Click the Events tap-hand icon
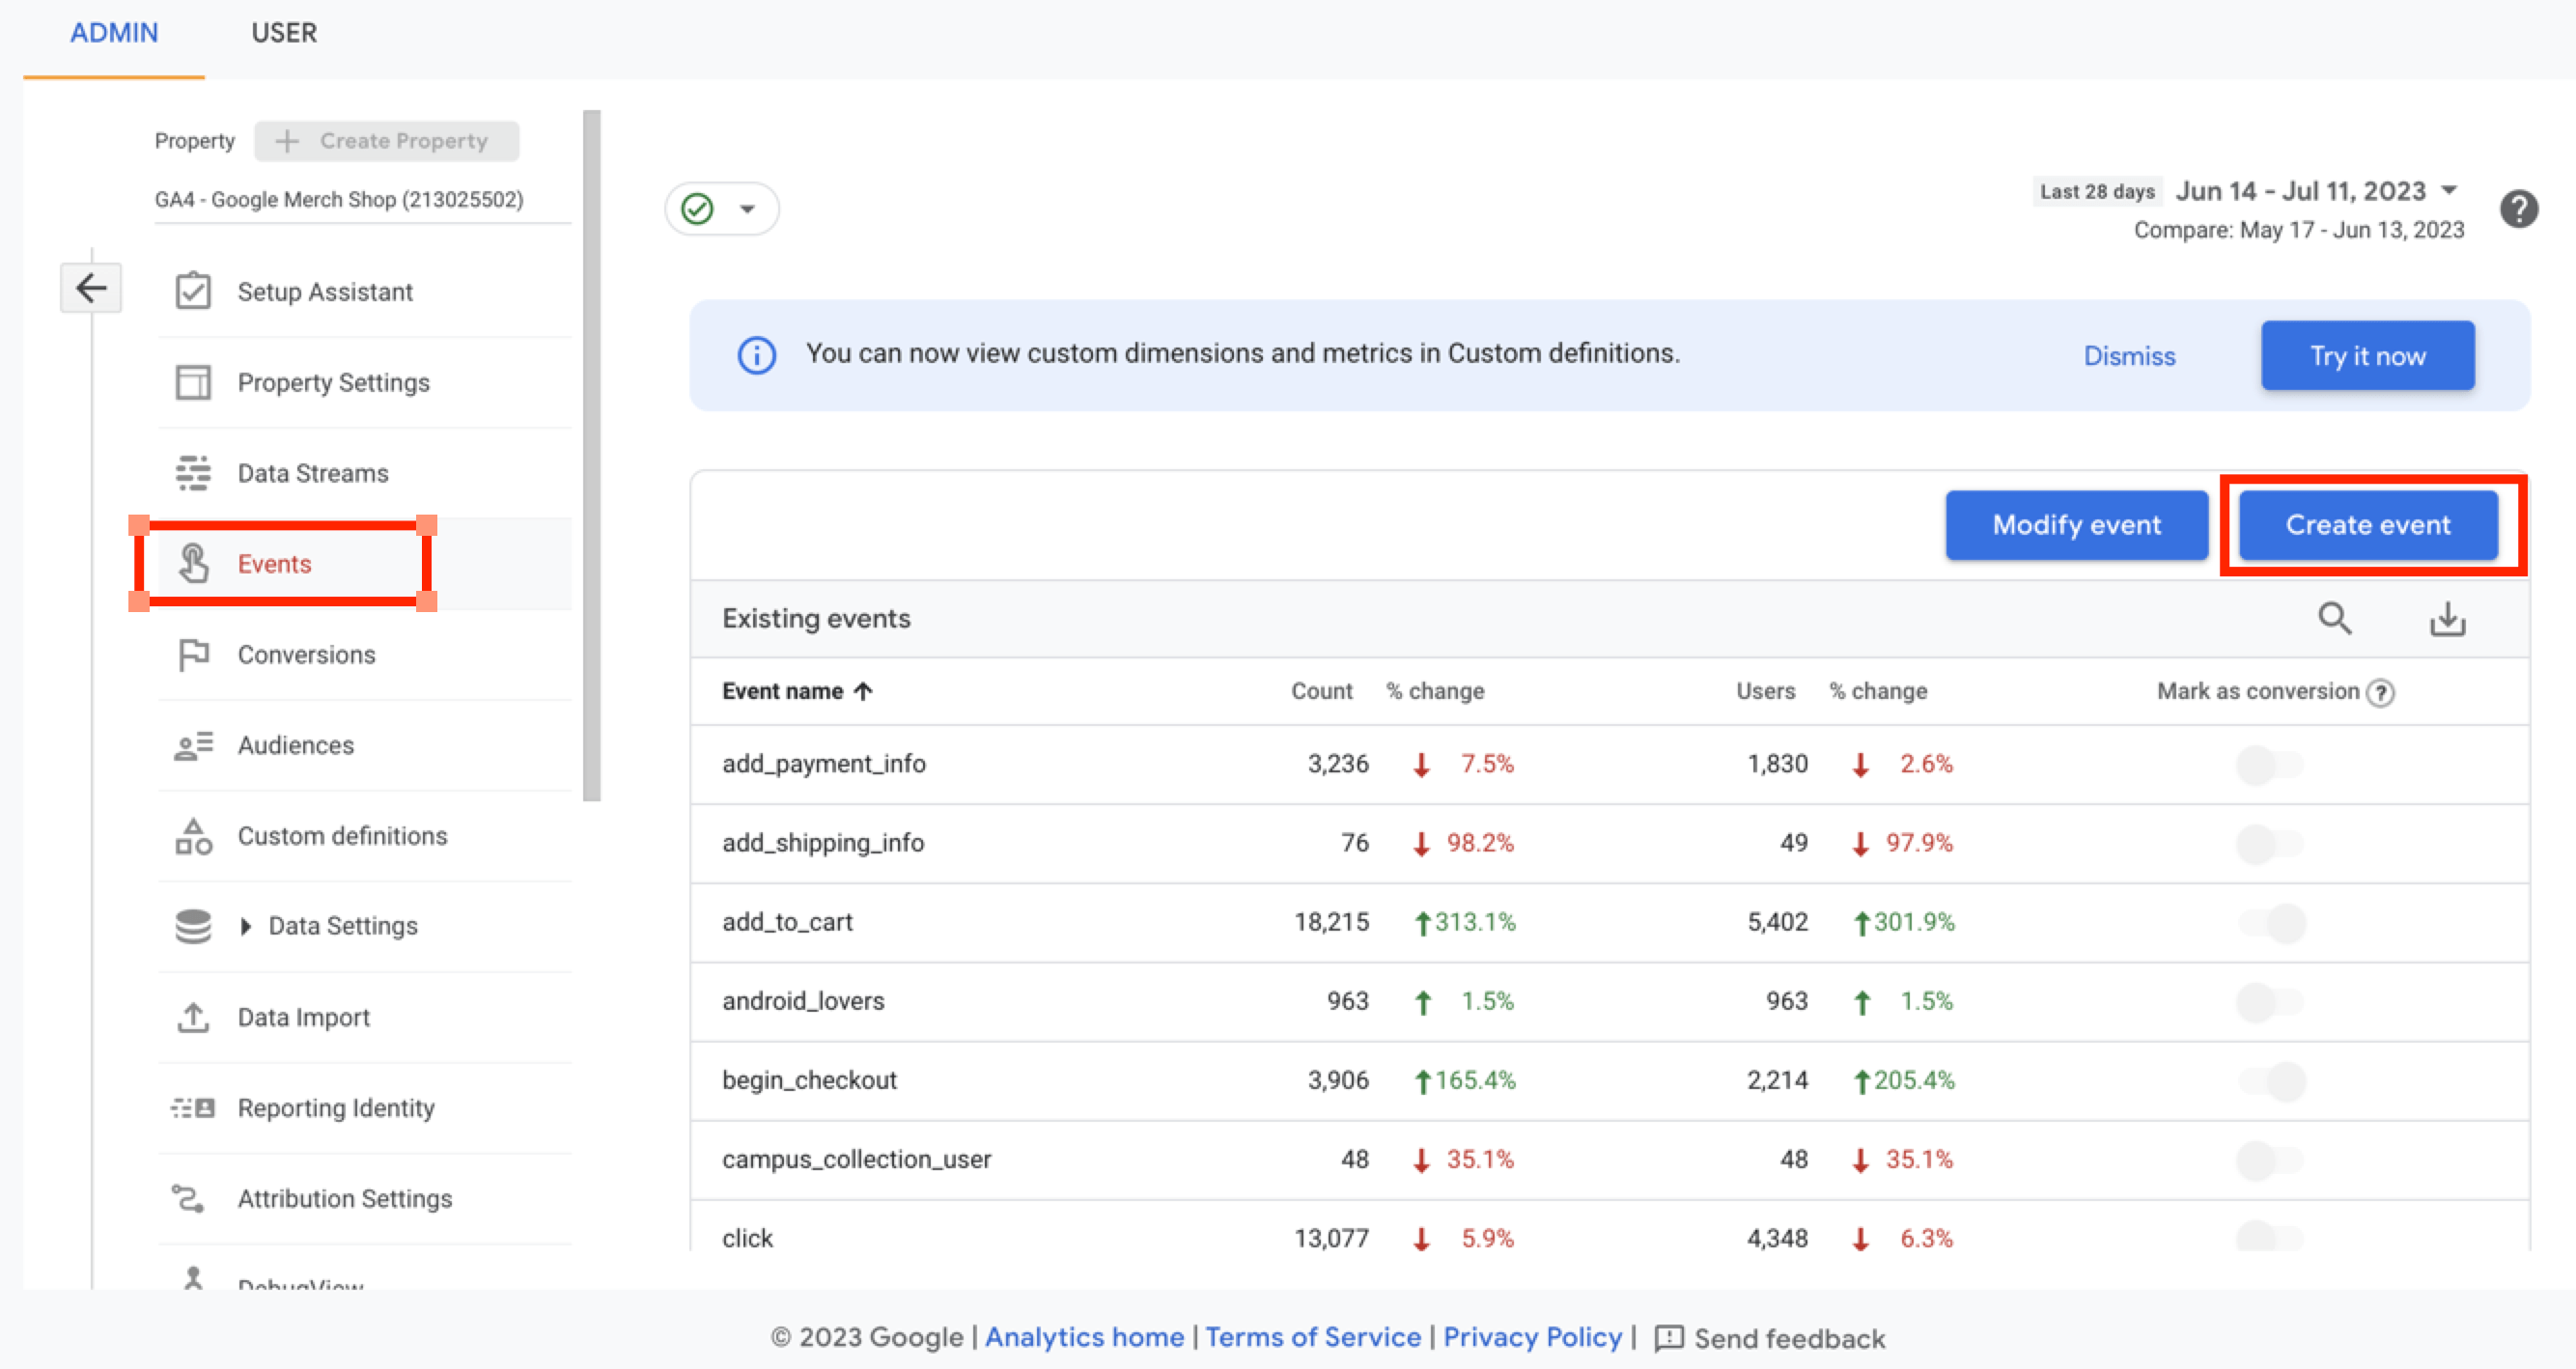 [x=193, y=564]
